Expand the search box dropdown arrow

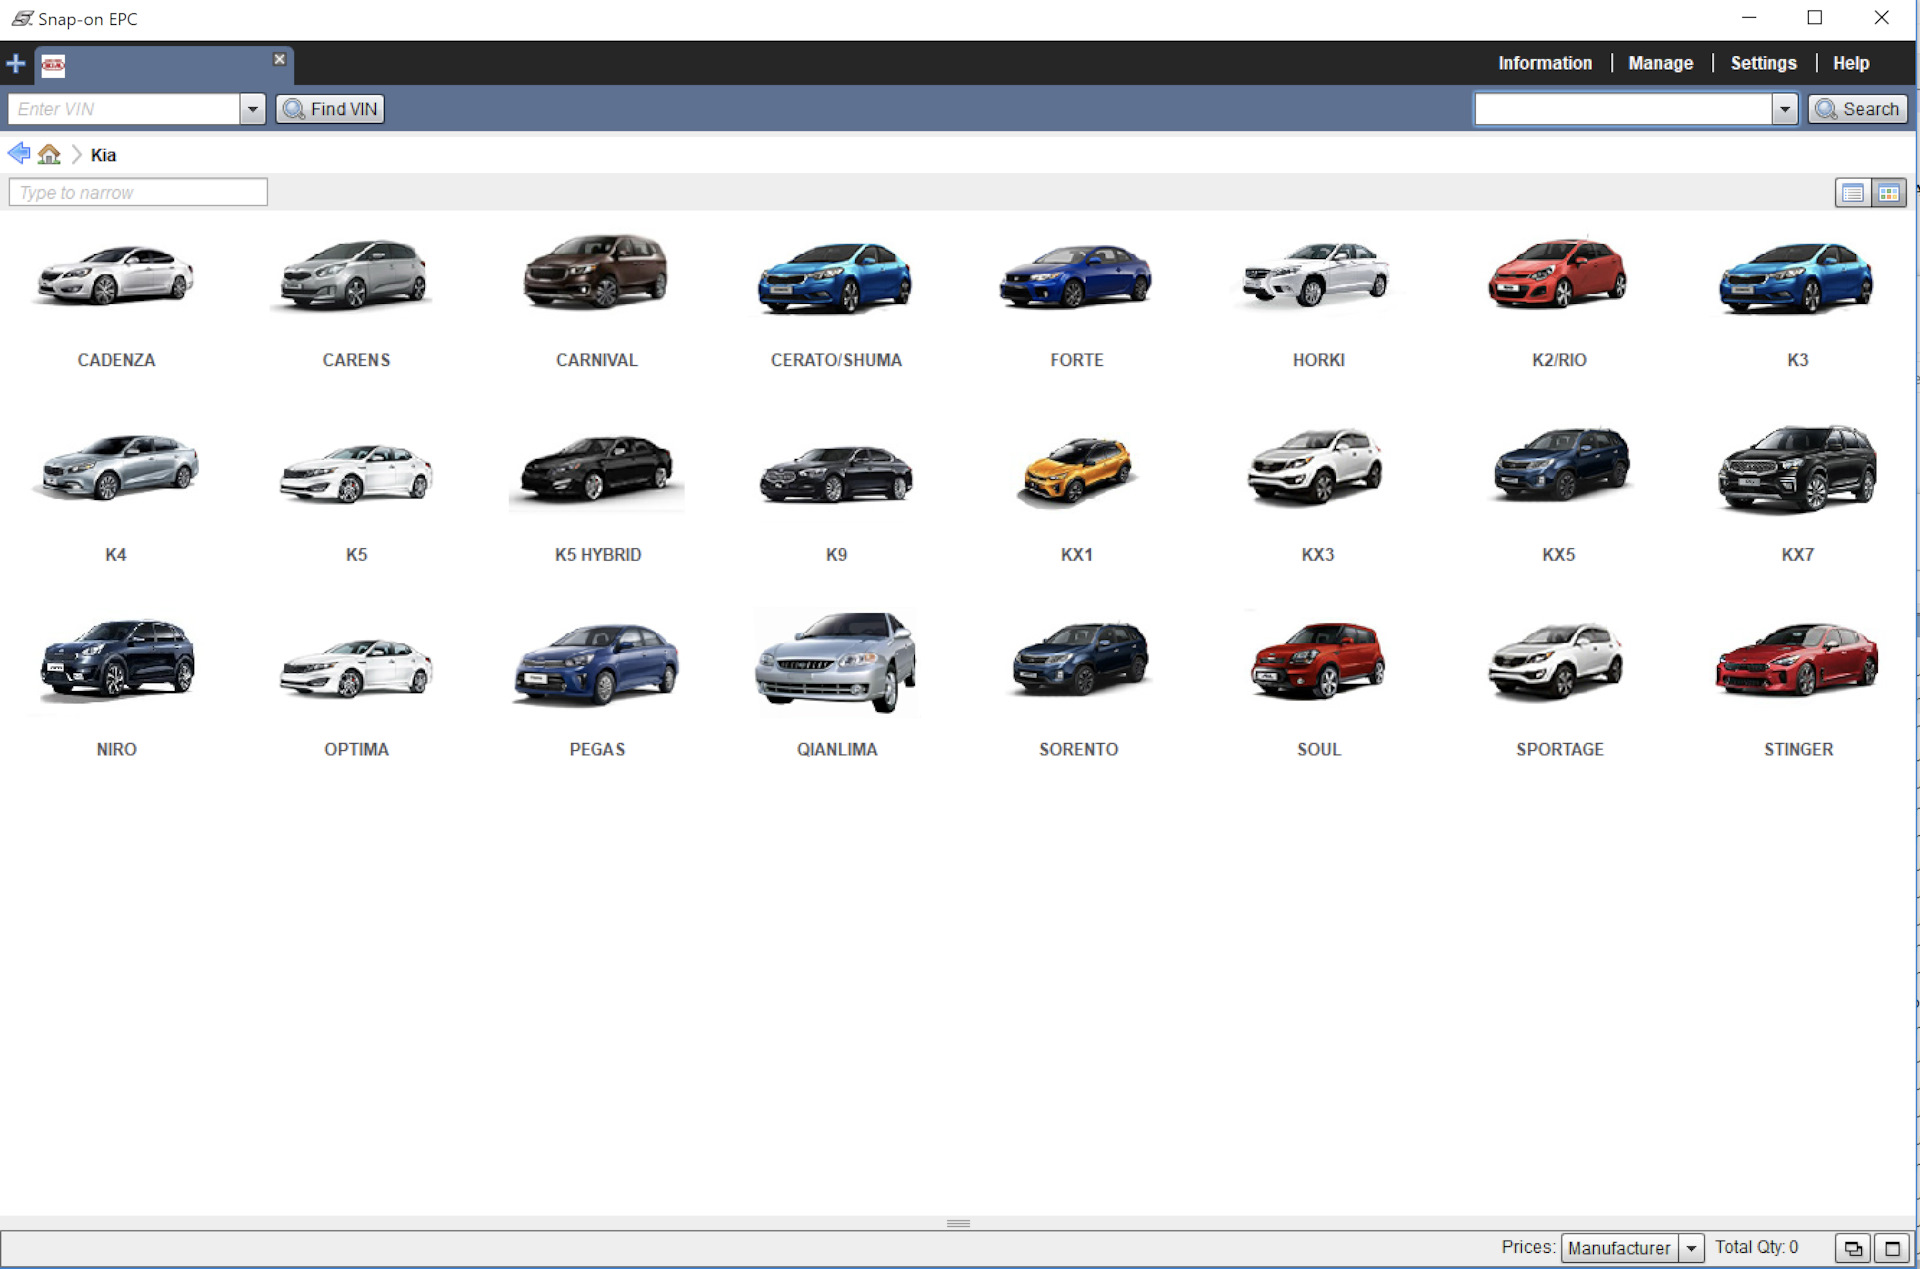[1785, 109]
